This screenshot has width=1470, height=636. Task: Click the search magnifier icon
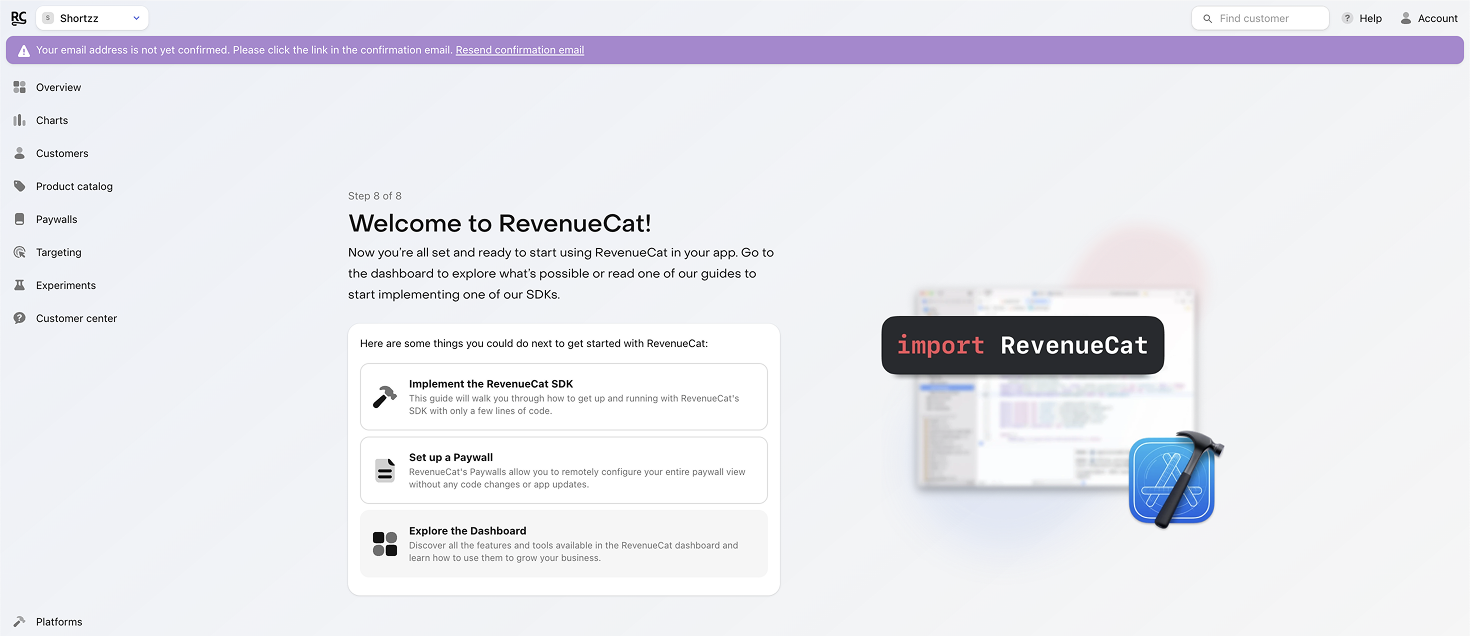[x=1207, y=18]
